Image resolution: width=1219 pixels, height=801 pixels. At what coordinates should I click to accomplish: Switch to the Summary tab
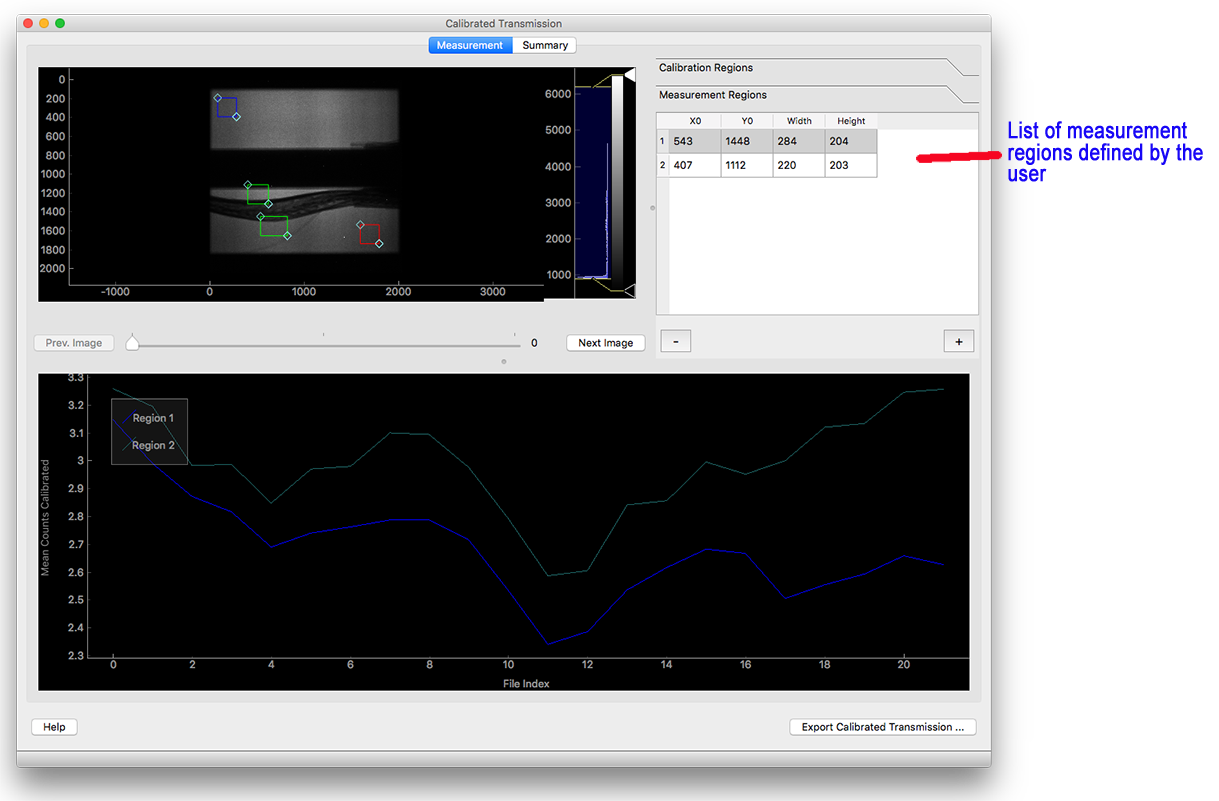545,45
